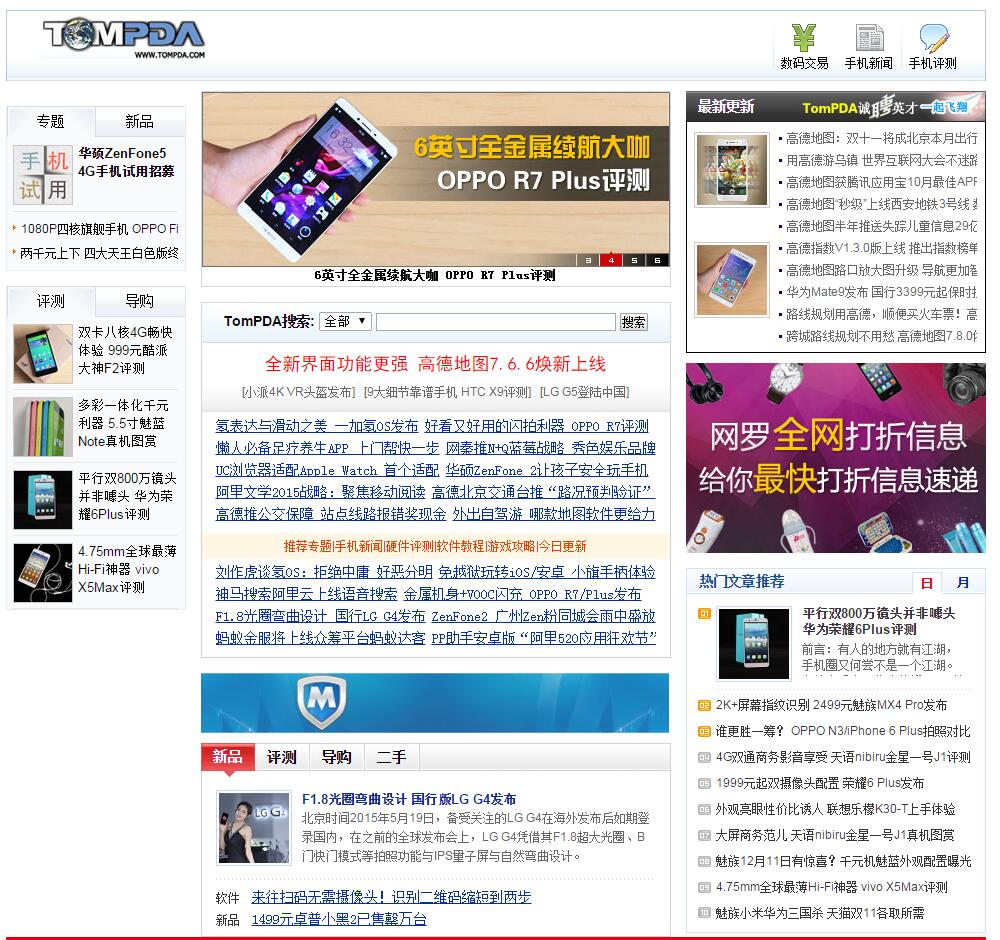Switch to 专题 tab
This screenshot has width=1000, height=940.
click(50, 121)
